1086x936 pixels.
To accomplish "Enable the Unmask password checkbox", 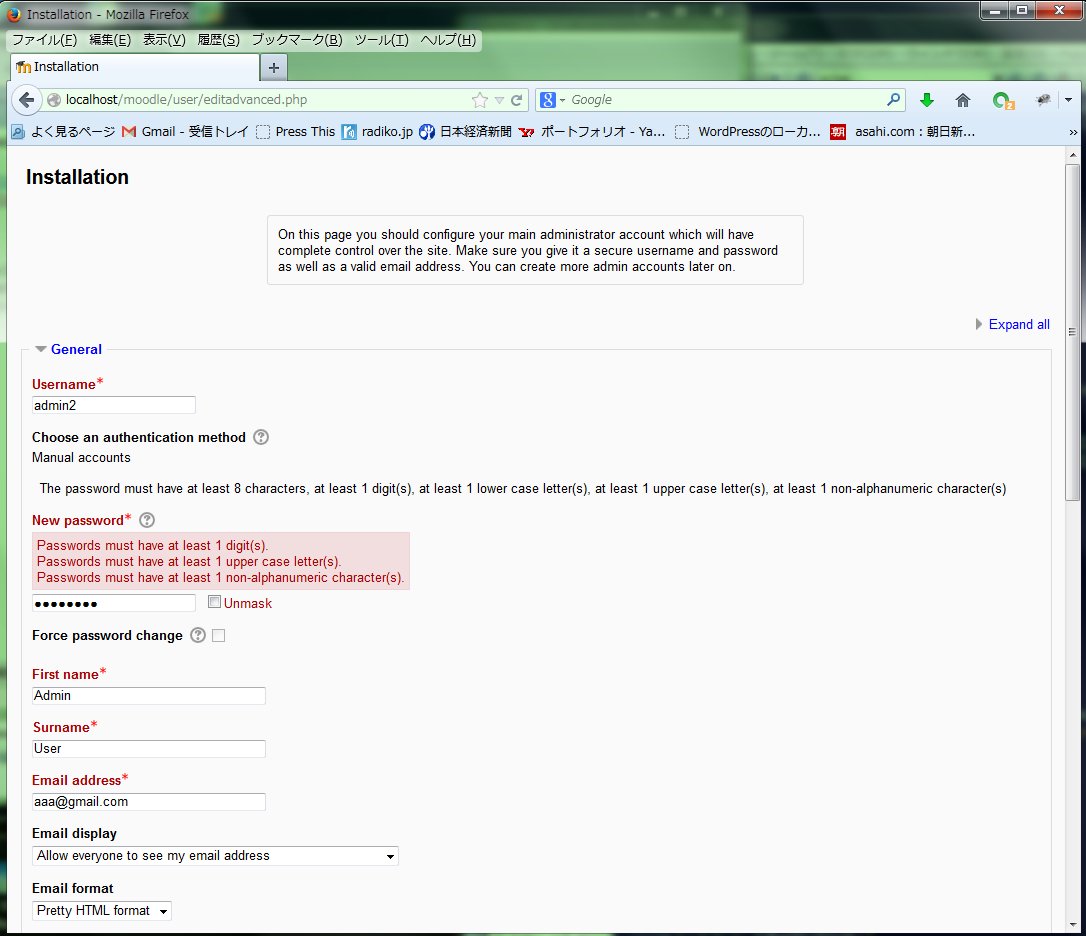I will point(214,602).
